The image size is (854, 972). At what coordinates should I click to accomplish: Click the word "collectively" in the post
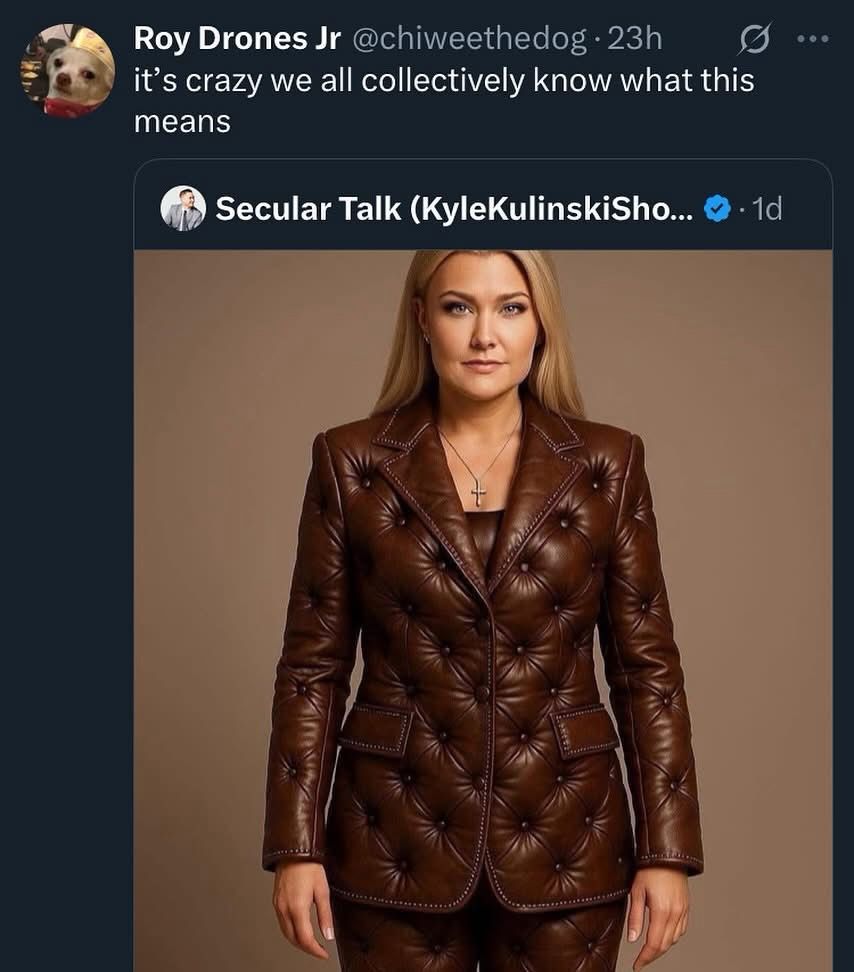pos(443,80)
